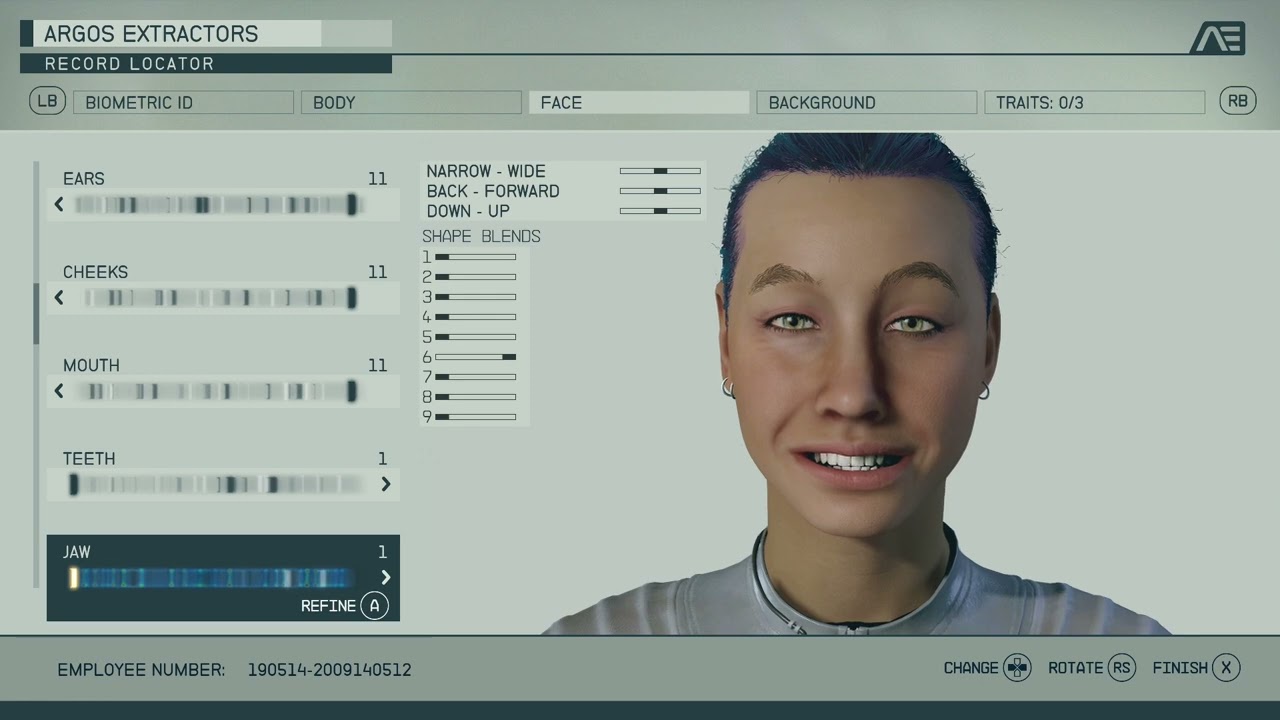Image resolution: width=1280 pixels, height=720 pixels.
Task: Click the Record Locator subtitle
Action: tap(129, 64)
